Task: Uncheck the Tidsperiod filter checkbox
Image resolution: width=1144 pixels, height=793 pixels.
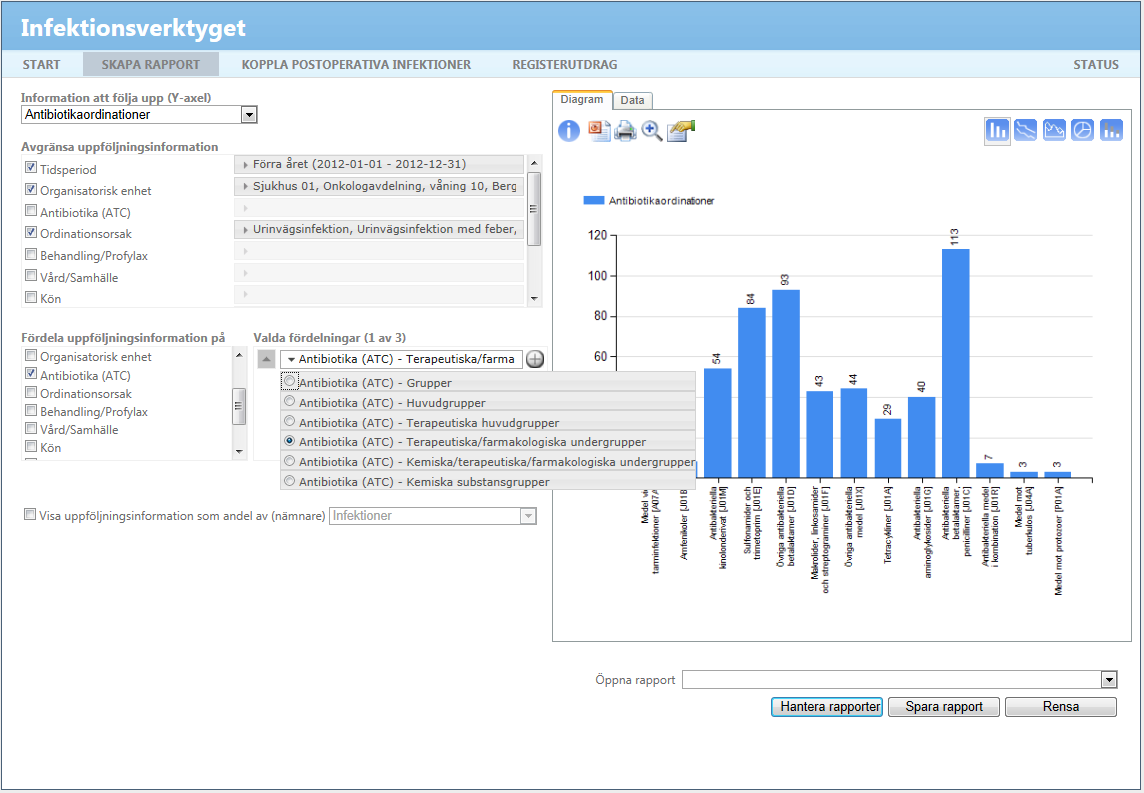Action: click(31, 168)
